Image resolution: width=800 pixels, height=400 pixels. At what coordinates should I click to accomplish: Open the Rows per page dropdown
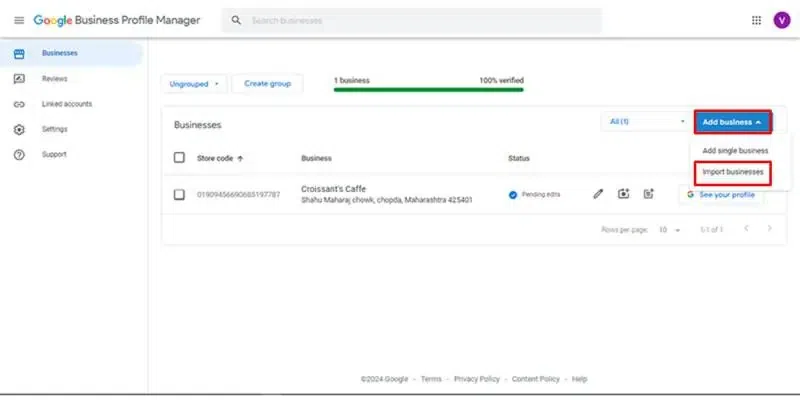pyautogui.click(x=669, y=230)
